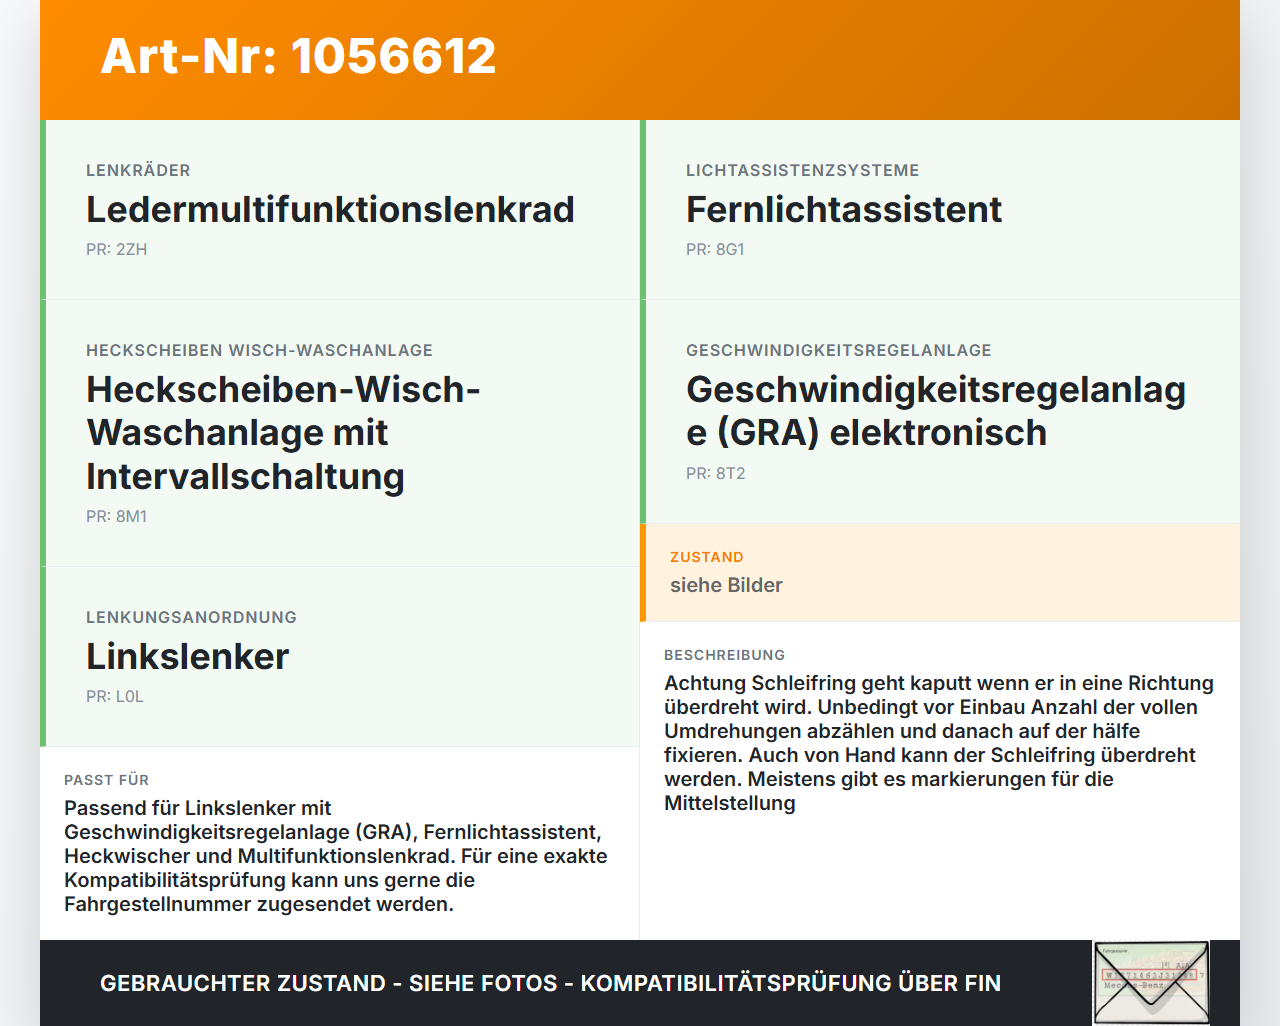The width and height of the screenshot is (1280, 1026).
Task: Click the 'siehe Bilder' condition value
Action: coord(726,585)
